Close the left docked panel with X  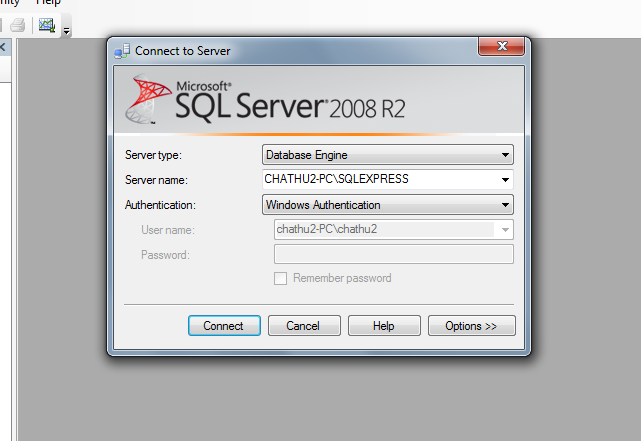point(3,47)
